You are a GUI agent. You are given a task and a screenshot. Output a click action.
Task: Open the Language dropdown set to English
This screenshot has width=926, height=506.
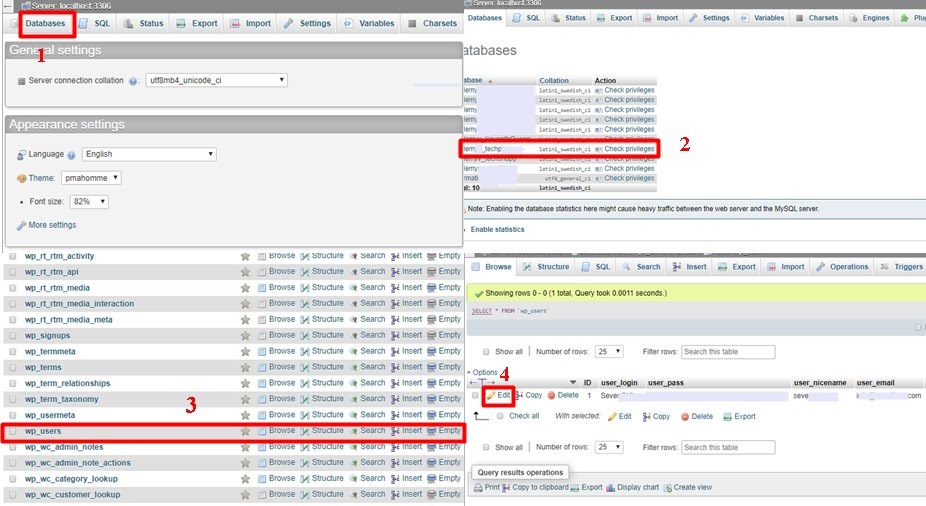pos(149,154)
